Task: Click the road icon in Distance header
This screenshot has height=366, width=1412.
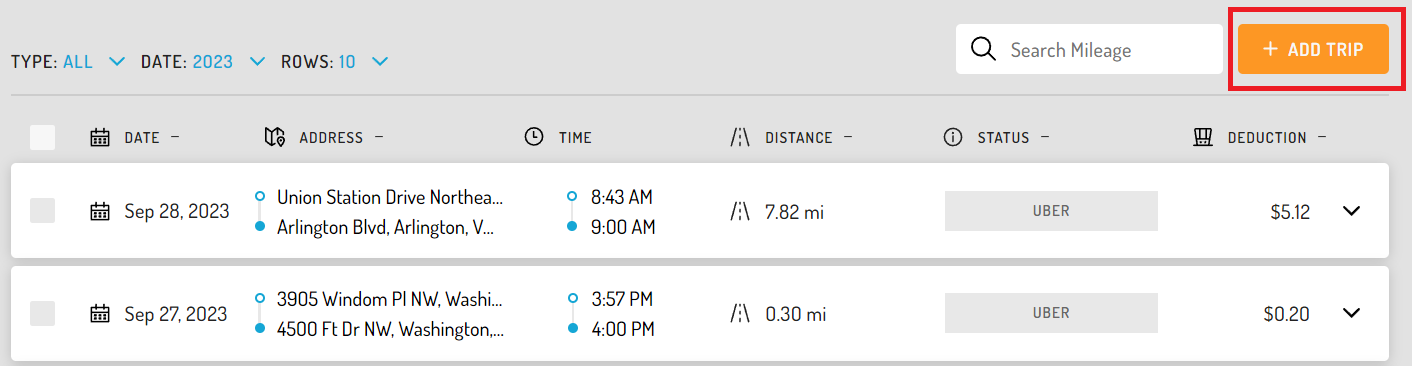Action: (x=740, y=137)
